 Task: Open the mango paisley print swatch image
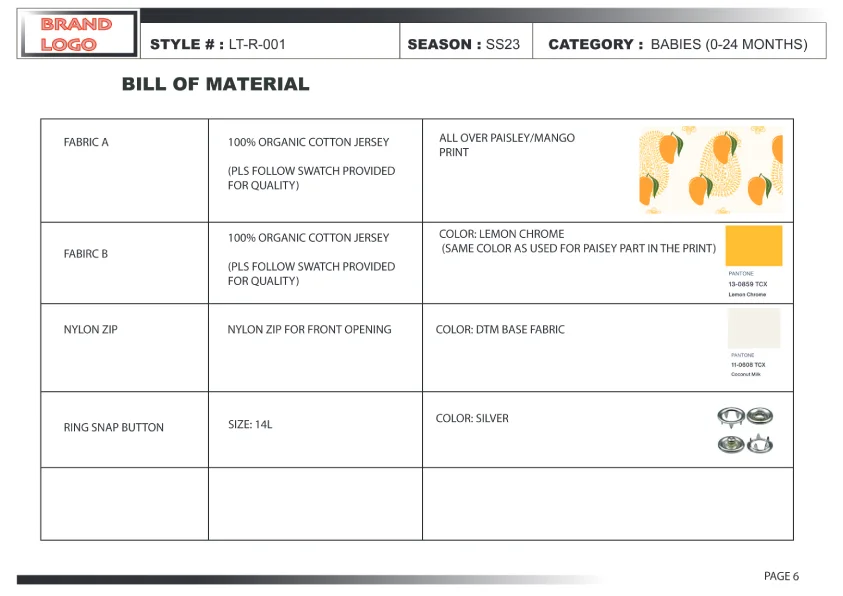[x=710, y=170]
